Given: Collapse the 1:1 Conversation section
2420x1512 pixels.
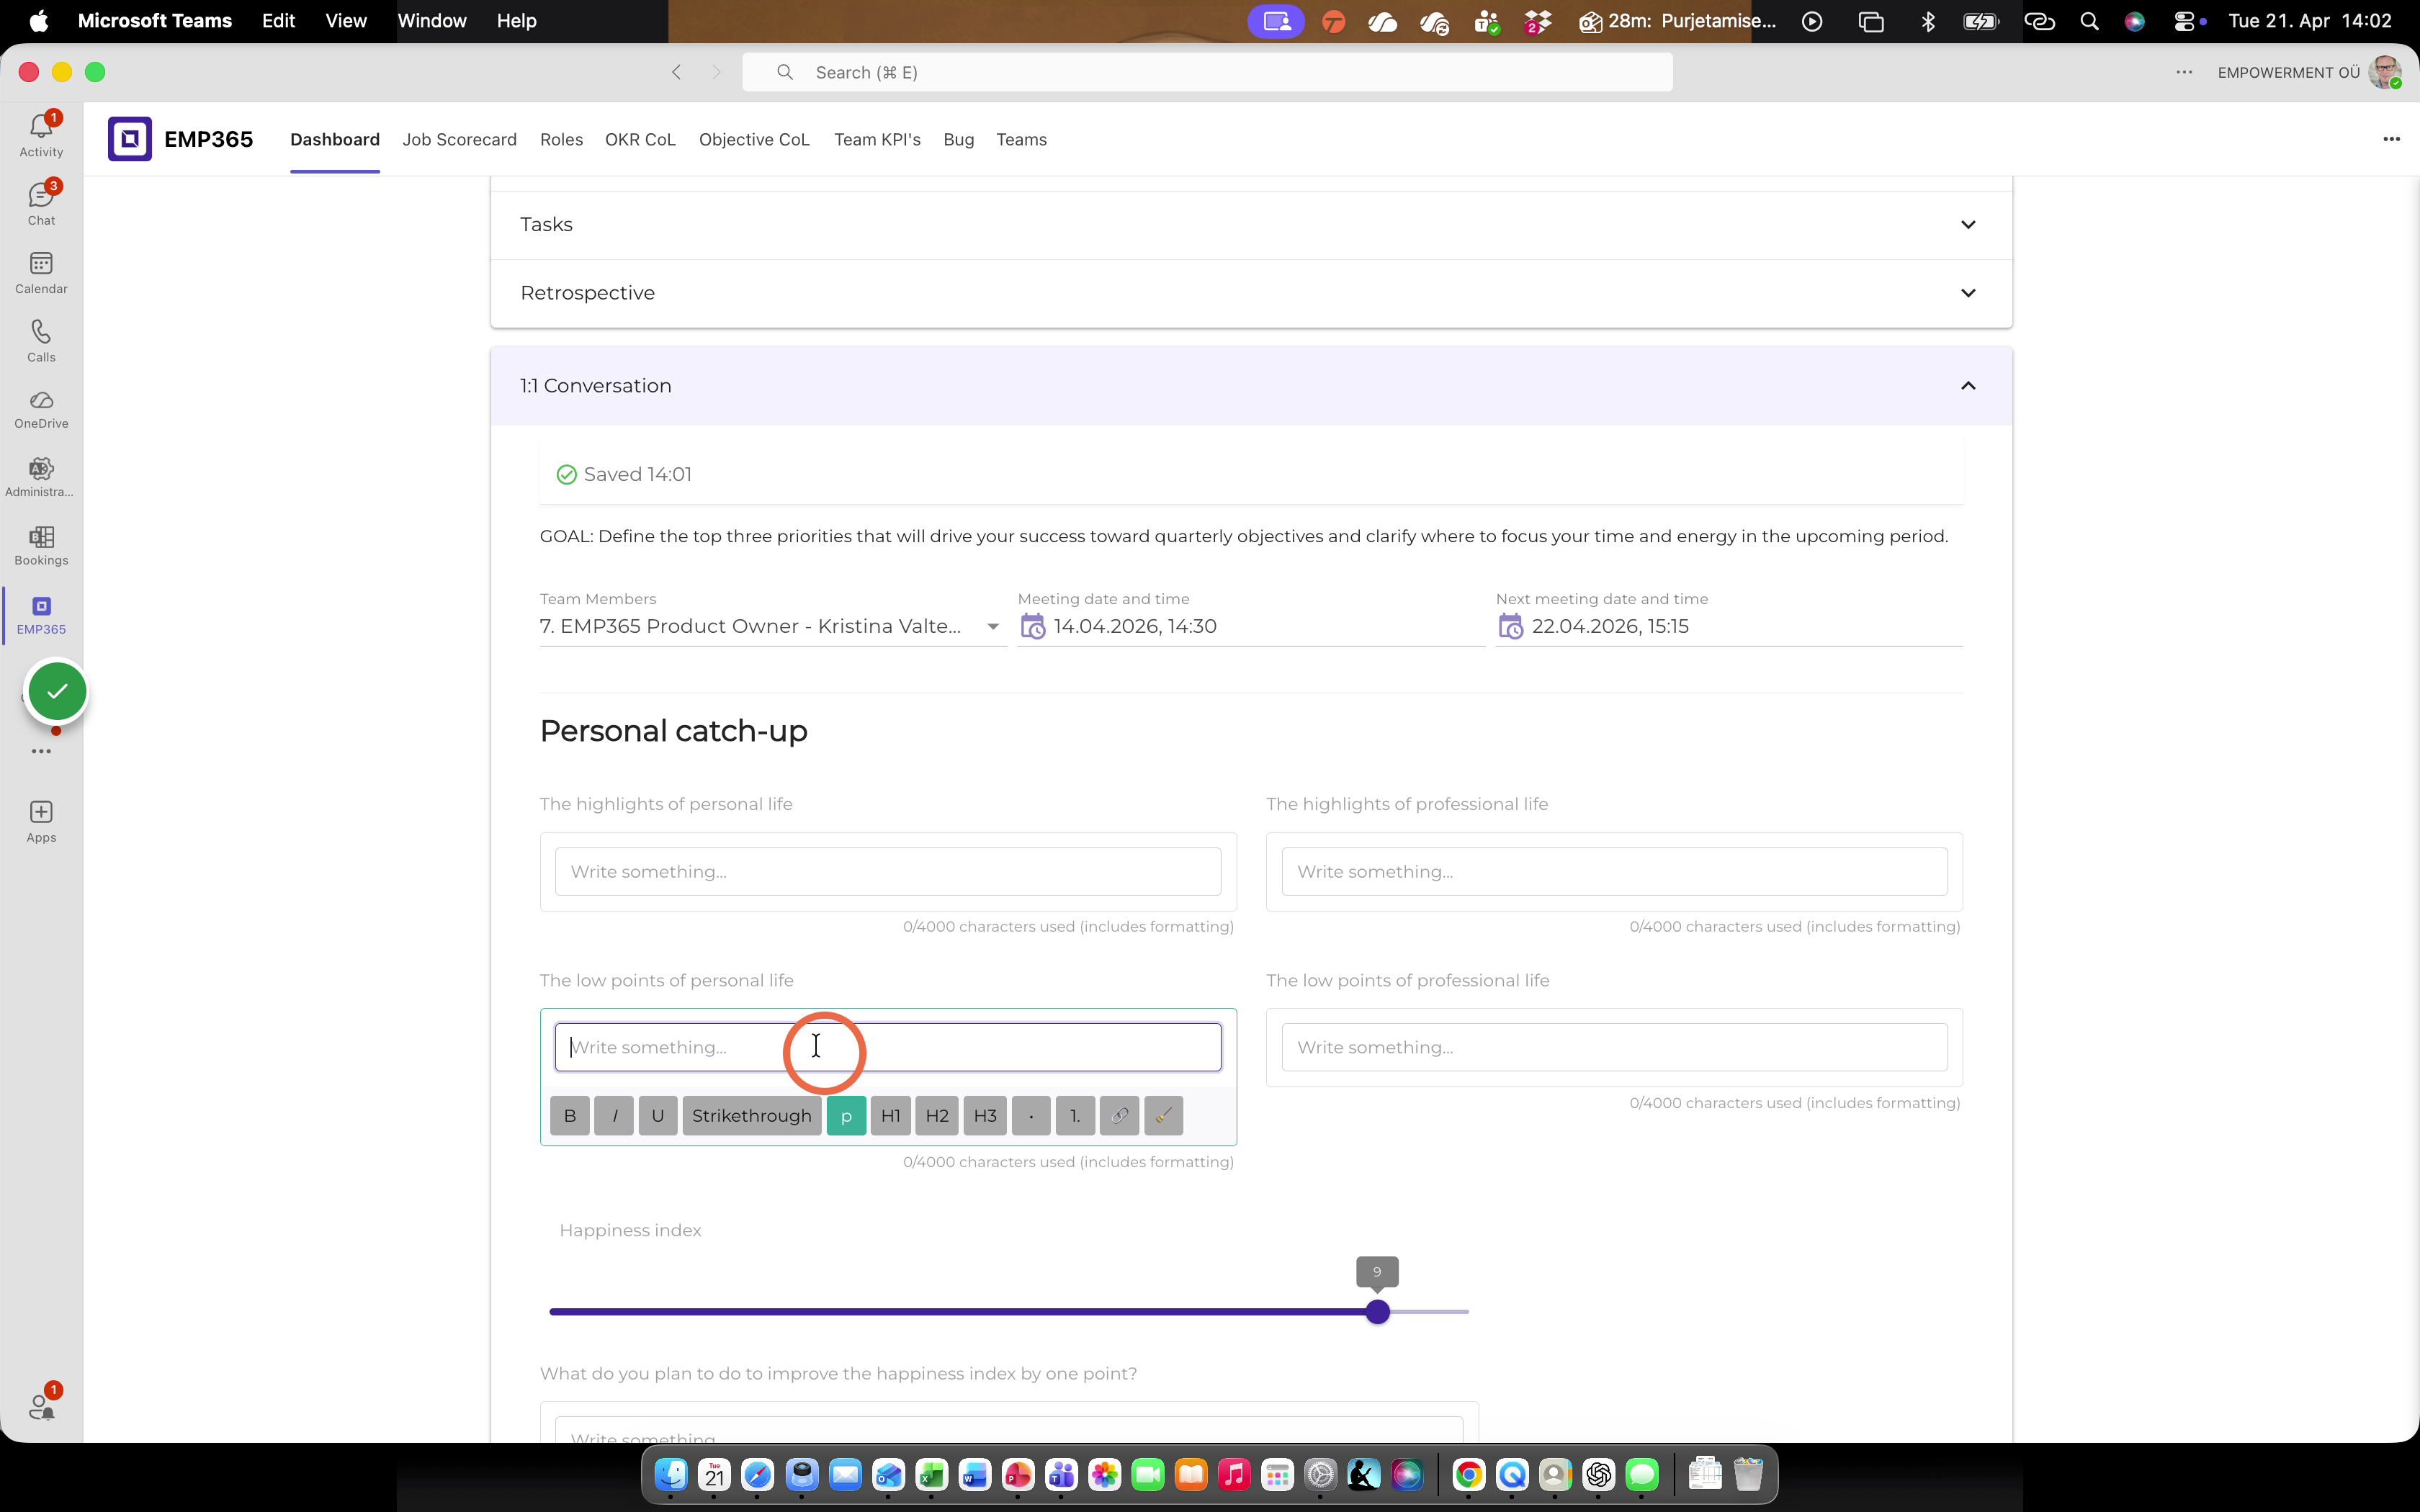Looking at the screenshot, I should click(1251, 386).
